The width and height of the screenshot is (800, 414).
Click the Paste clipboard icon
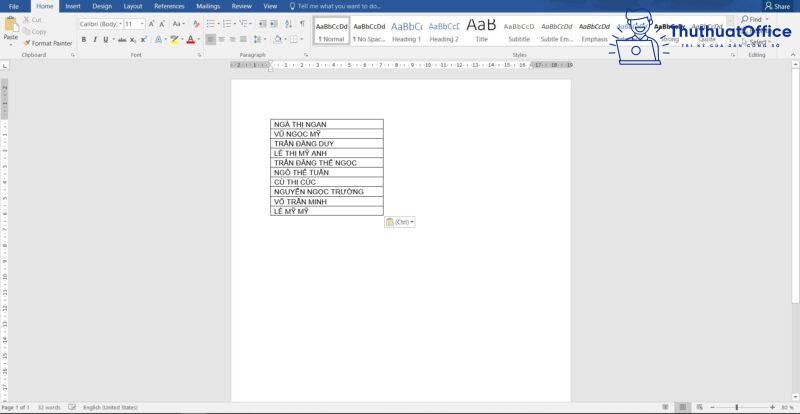point(10,25)
